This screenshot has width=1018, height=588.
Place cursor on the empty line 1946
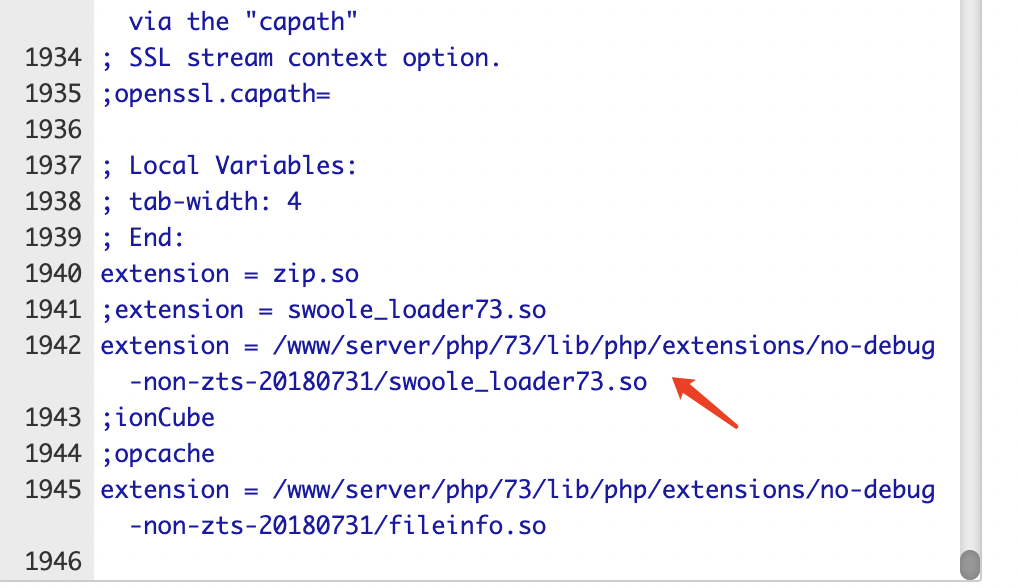coord(526,562)
